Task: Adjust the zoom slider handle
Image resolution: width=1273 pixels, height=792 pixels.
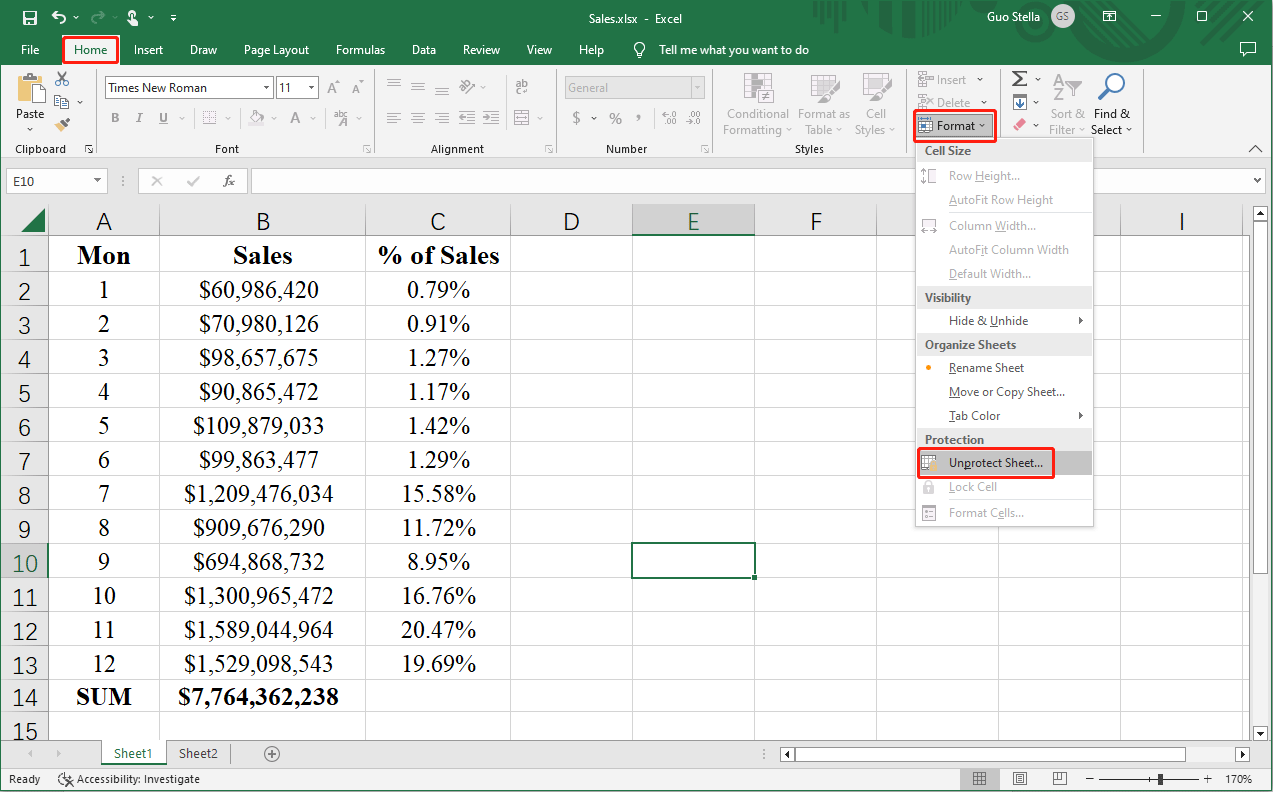Action: point(1160,779)
